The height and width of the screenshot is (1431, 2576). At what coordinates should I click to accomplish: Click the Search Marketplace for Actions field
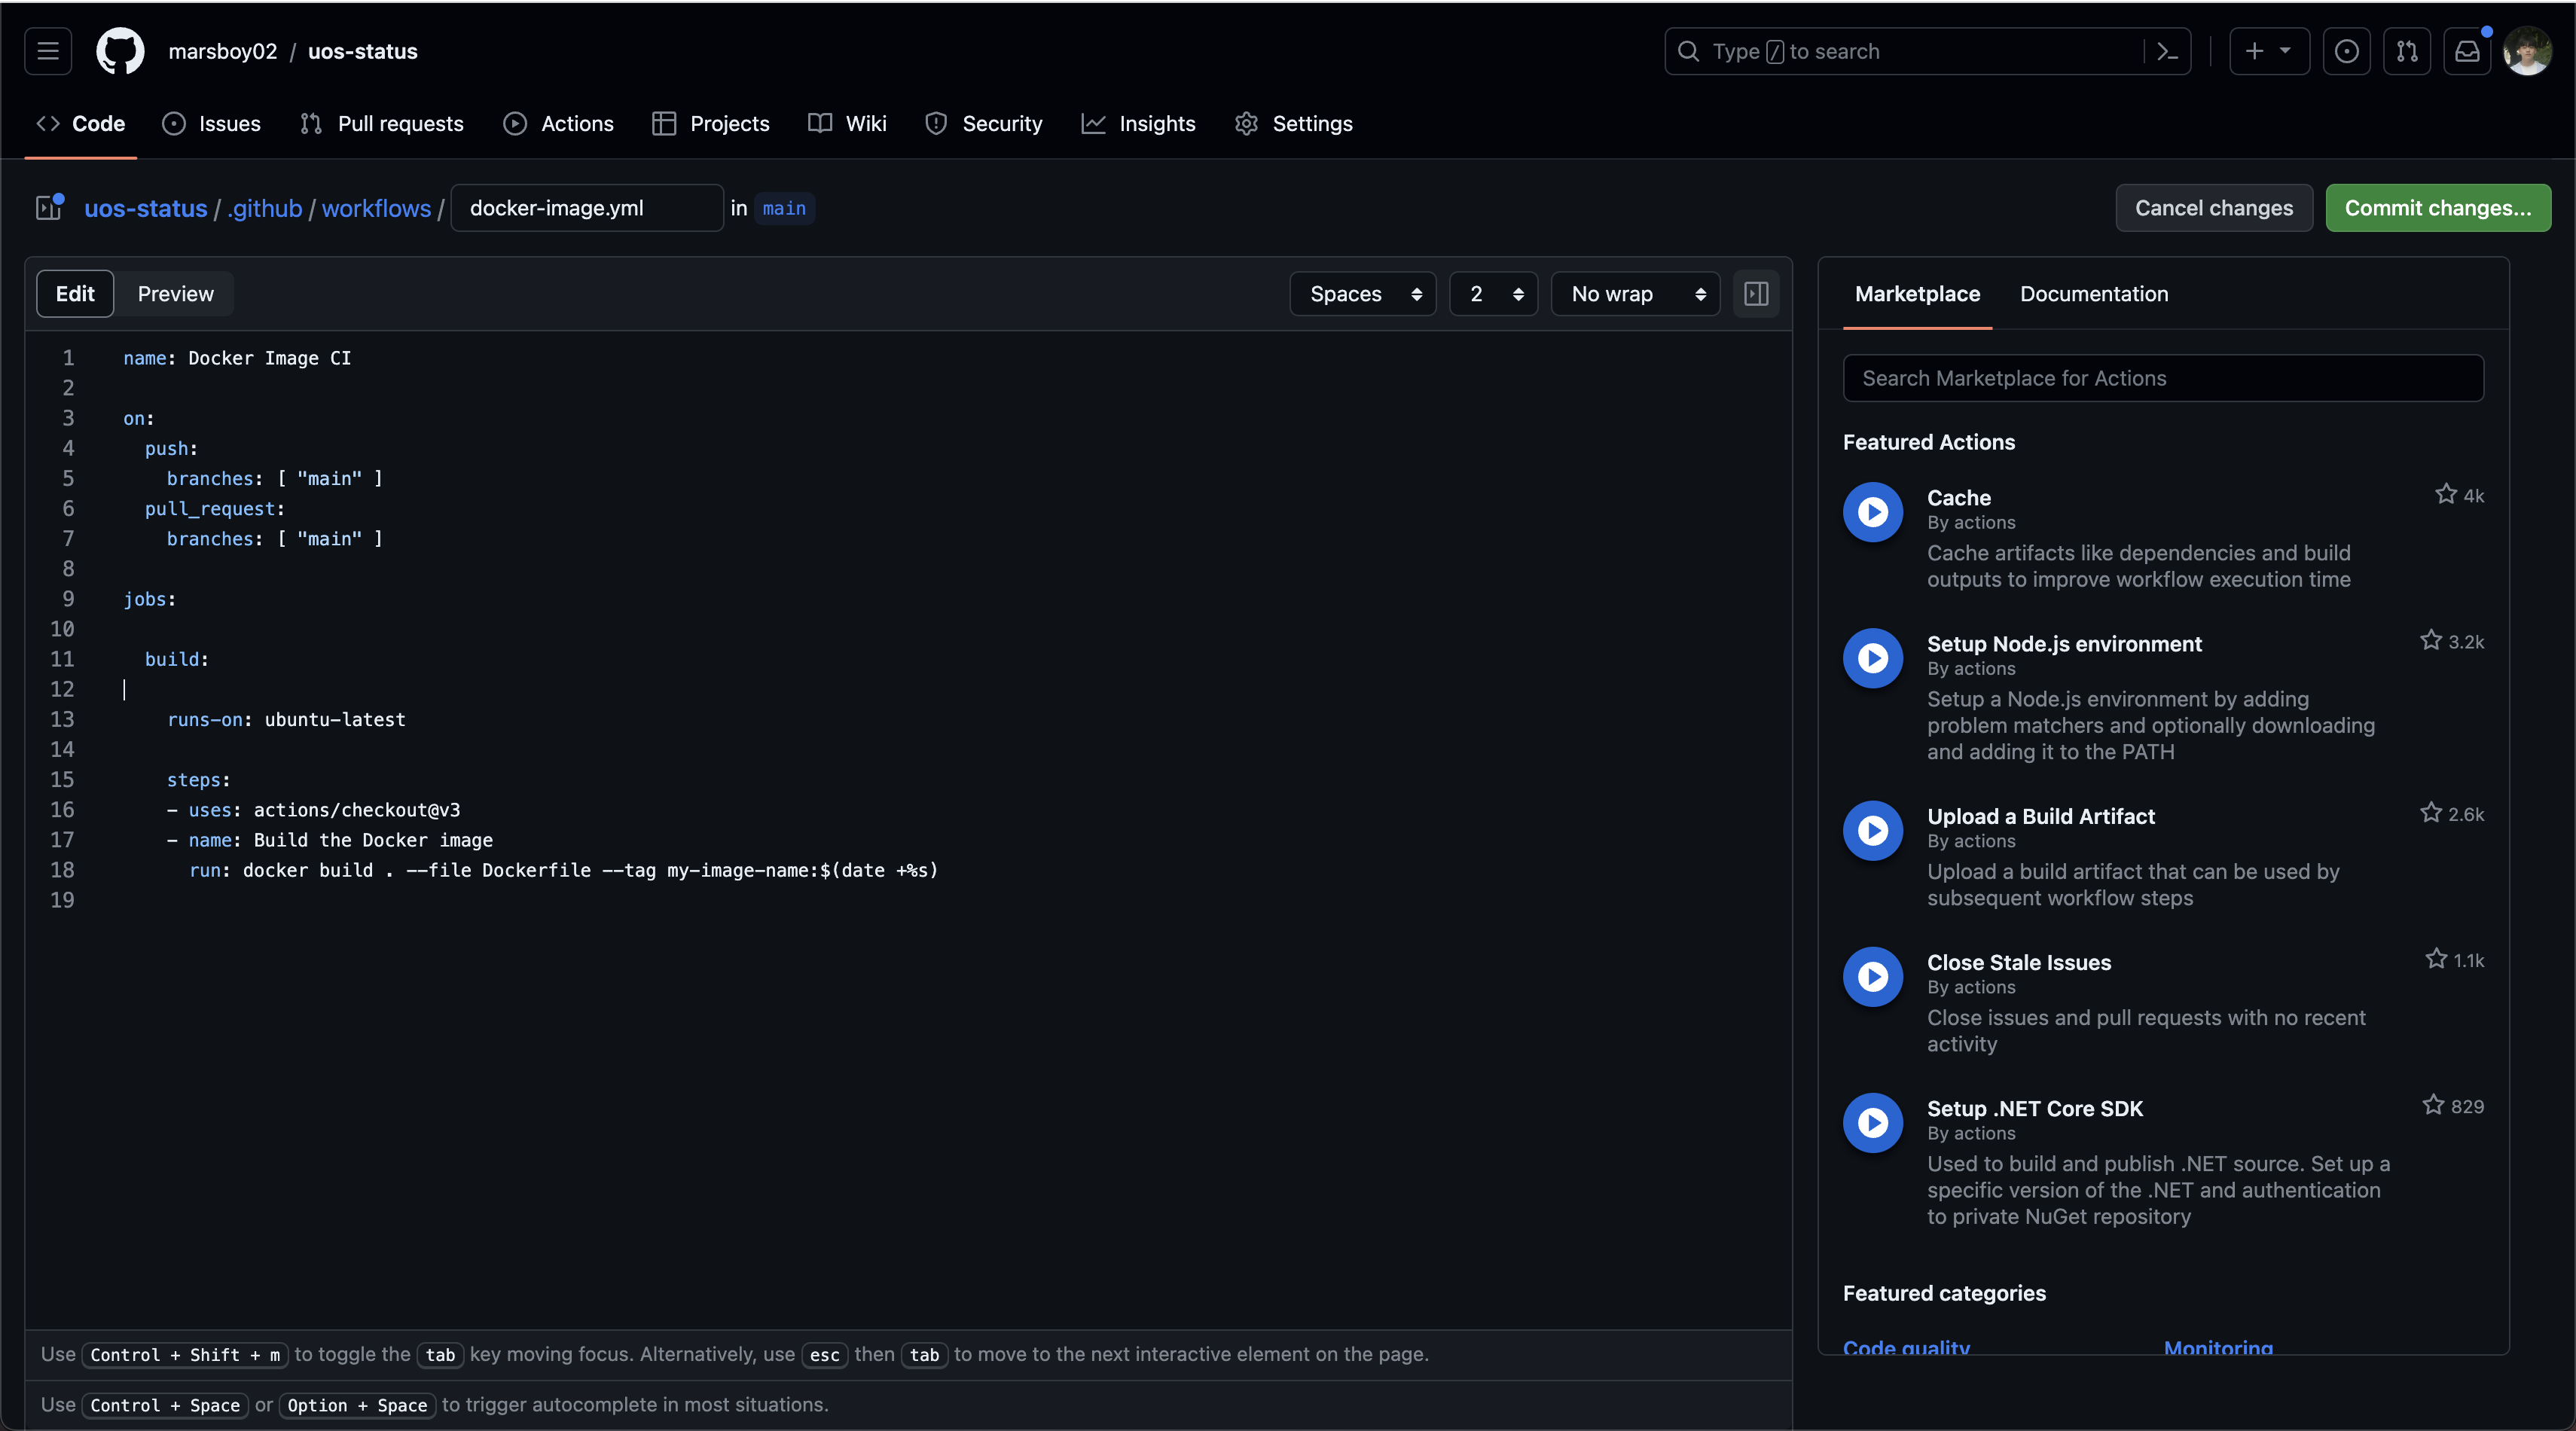point(2162,378)
